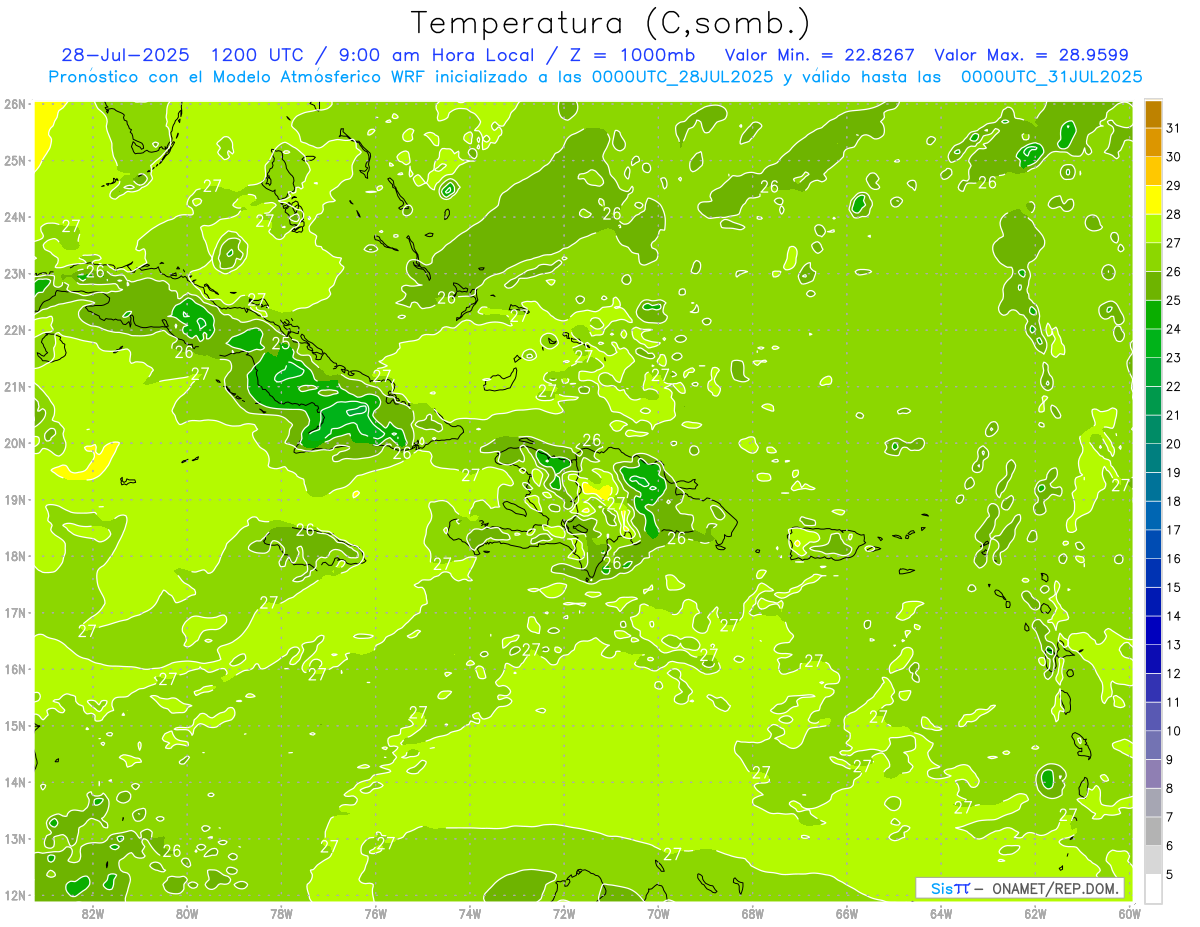The width and height of the screenshot is (1200, 927).
Task: Click the legend value '31'
Action: (x=1174, y=128)
